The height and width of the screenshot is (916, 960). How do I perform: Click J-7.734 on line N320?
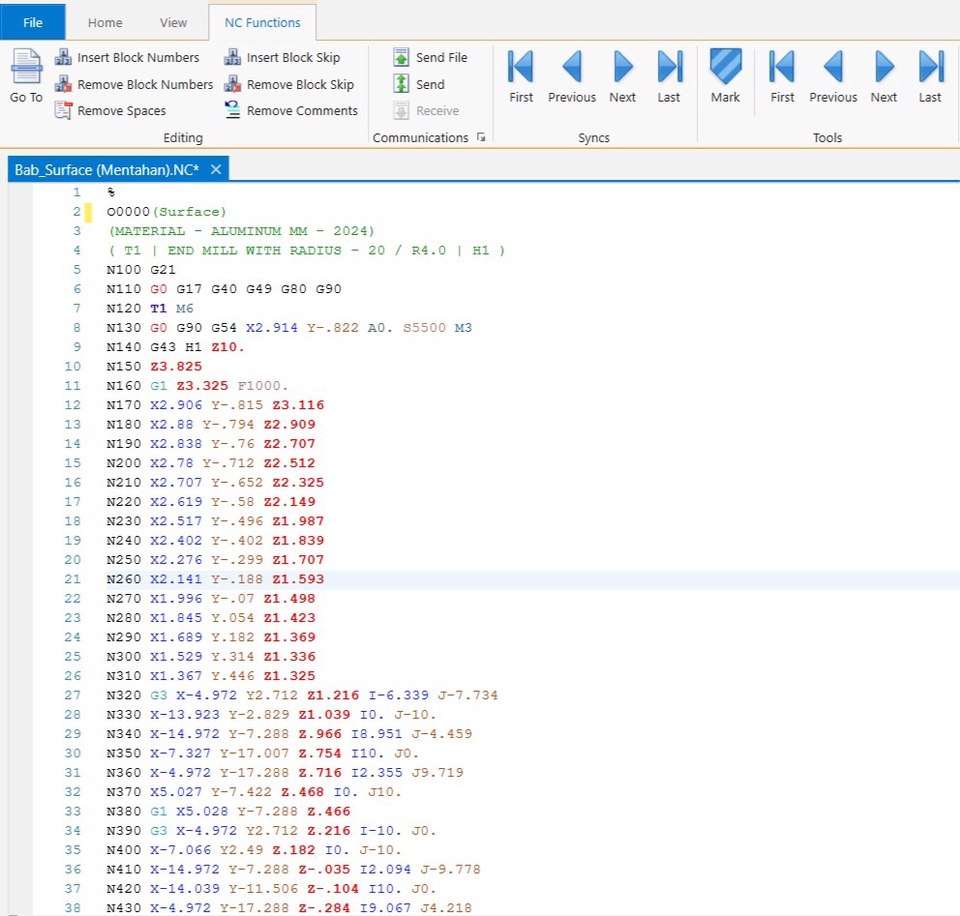[x=468, y=695]
